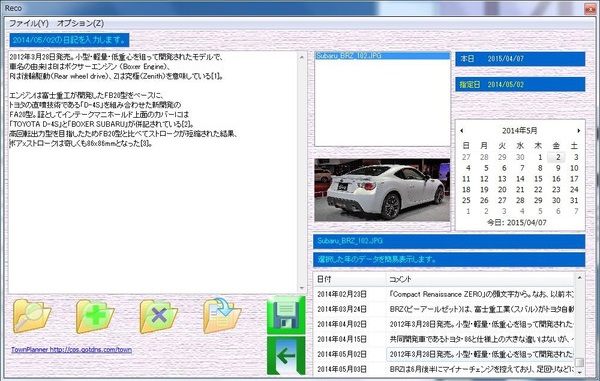Click the folder icon with blue arrow
The width and height of the screenshot is (600, 381).
point(222,316)
